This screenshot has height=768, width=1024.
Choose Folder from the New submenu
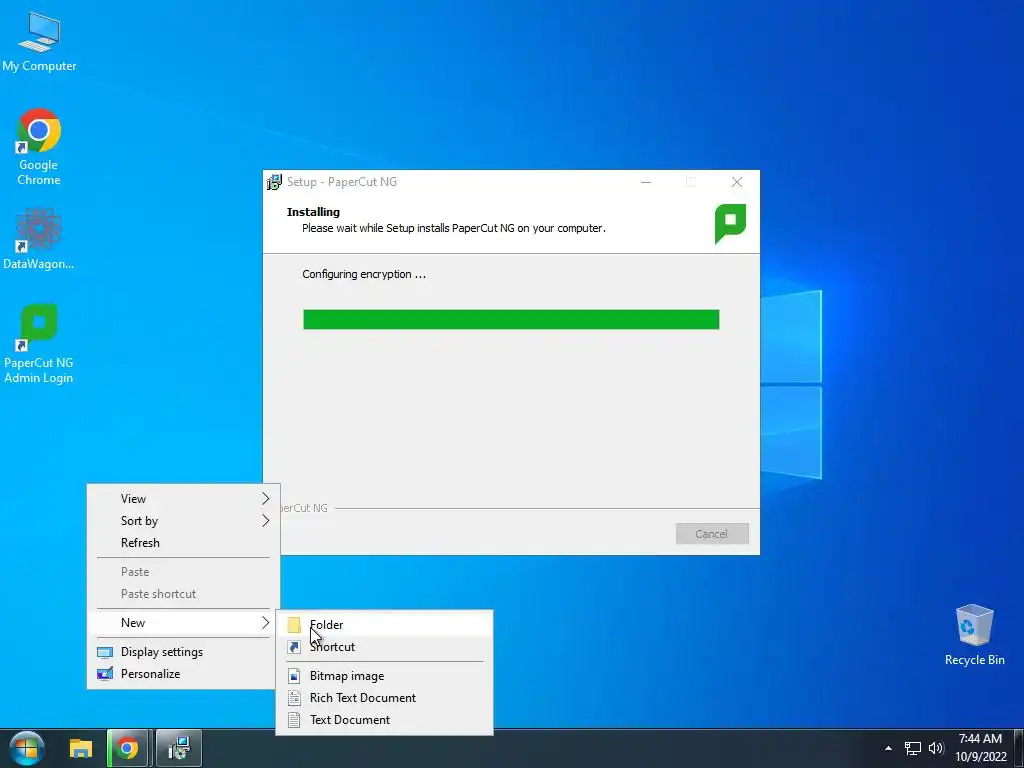pyautogui.click(x=385, y=625)
